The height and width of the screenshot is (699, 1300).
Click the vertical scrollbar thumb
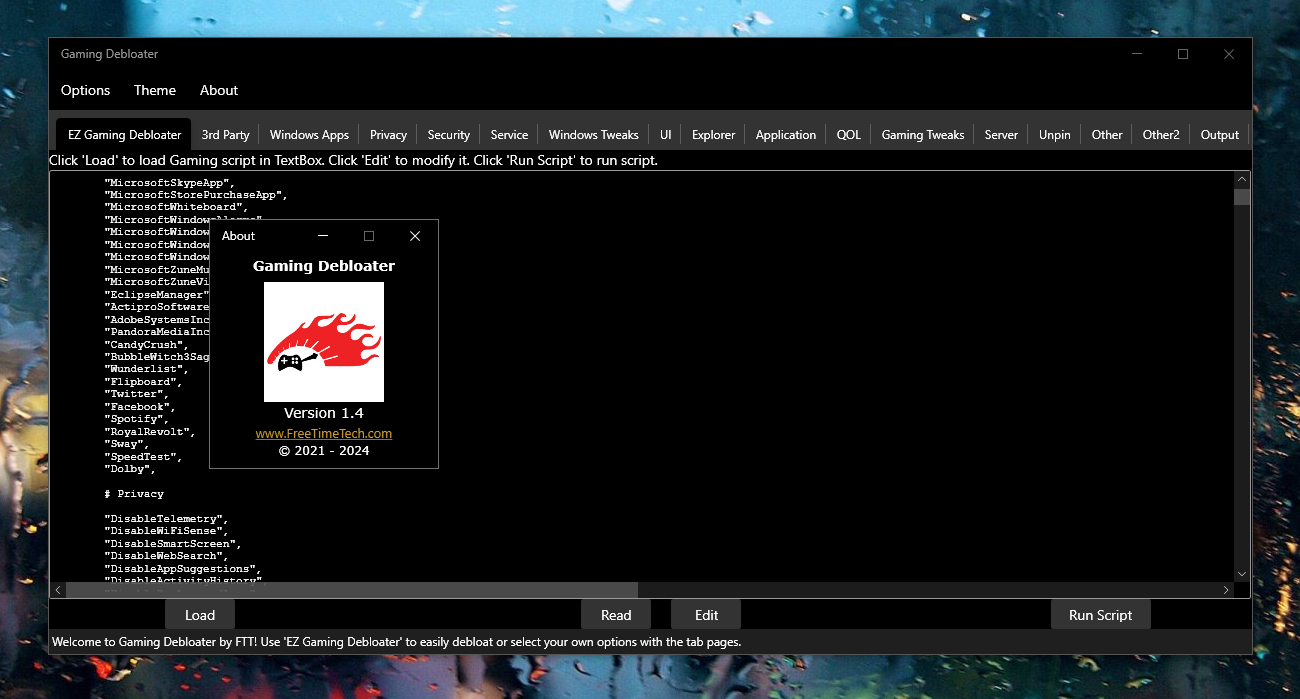(x=1242, y=197)
